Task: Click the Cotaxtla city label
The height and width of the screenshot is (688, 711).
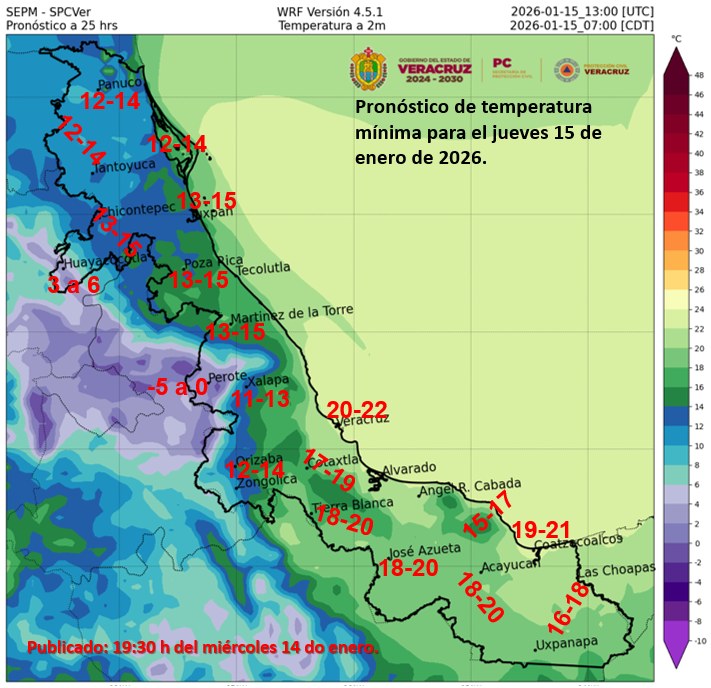Action: pyautogui.click(x=335, y=461)
